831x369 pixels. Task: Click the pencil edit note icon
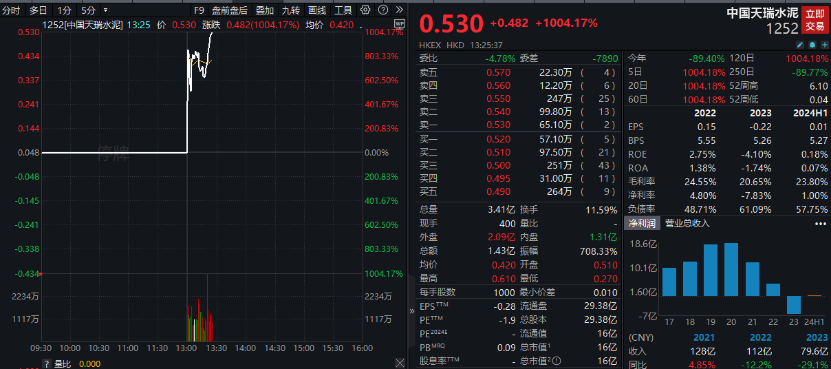801,45
